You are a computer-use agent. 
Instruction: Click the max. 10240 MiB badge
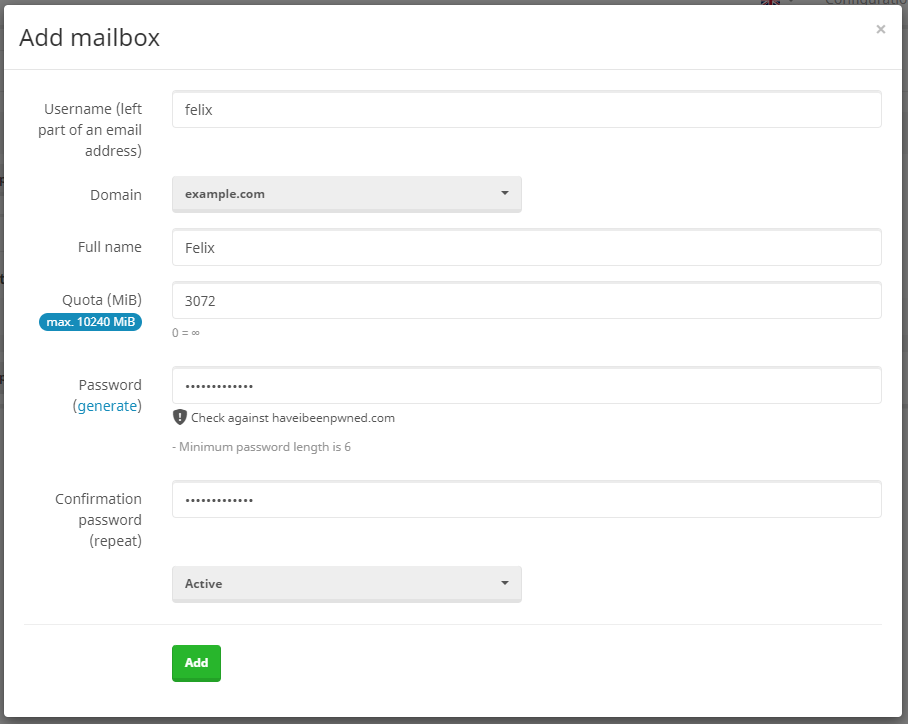[x=90, y=322]
